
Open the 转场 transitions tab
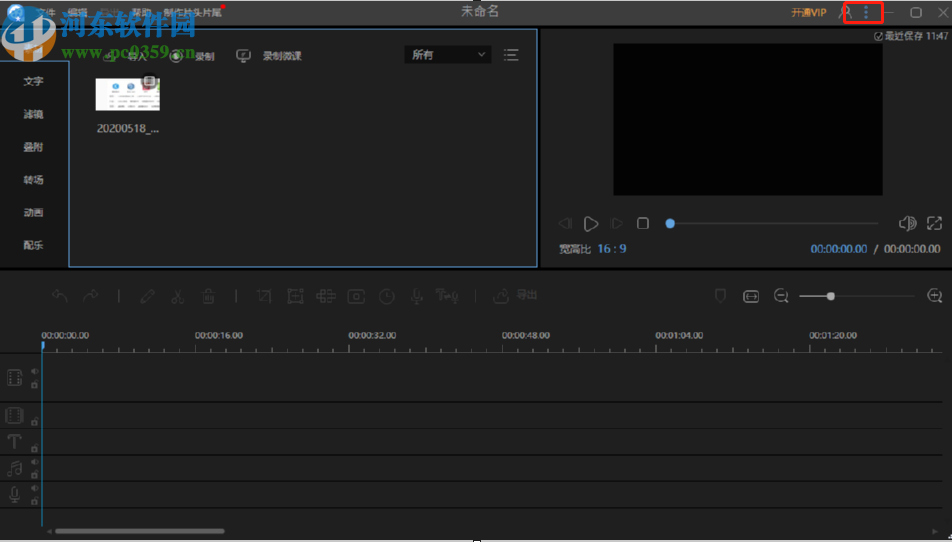point(34,180)
